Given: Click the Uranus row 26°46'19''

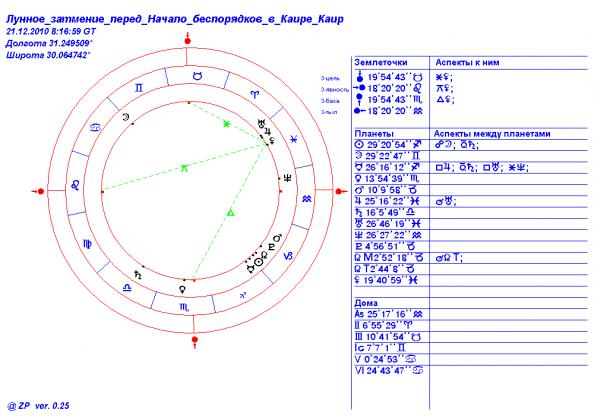Looking at the screenshot, I should (388, 224).
